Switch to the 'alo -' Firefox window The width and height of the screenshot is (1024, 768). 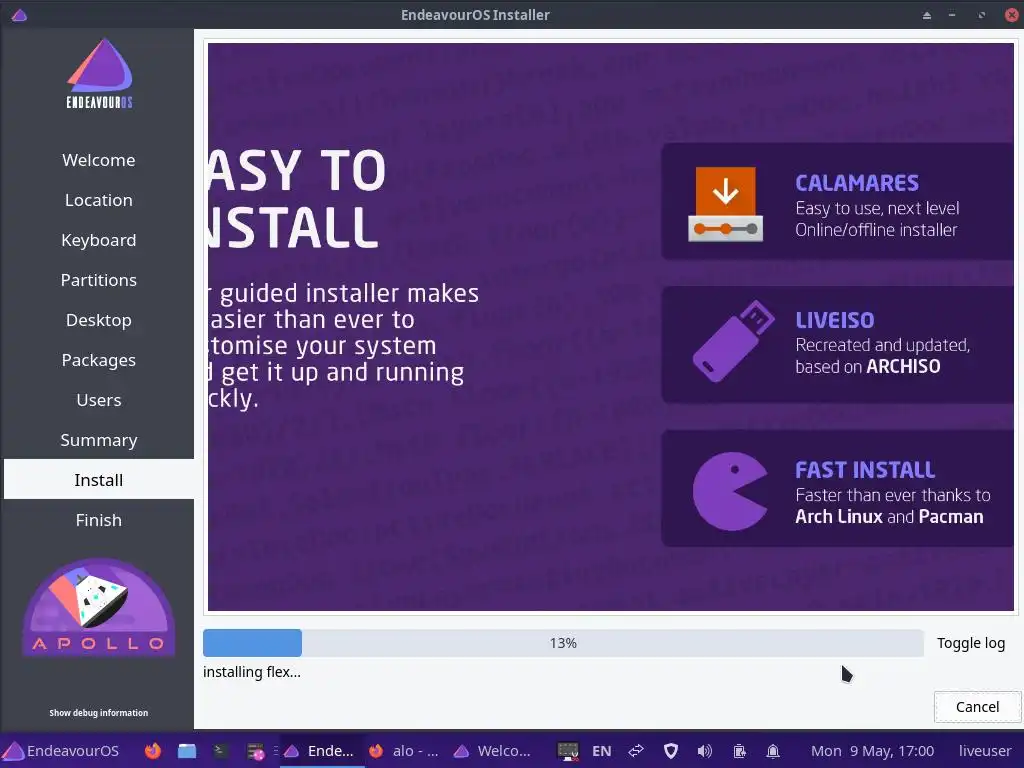tap(403, 751)
